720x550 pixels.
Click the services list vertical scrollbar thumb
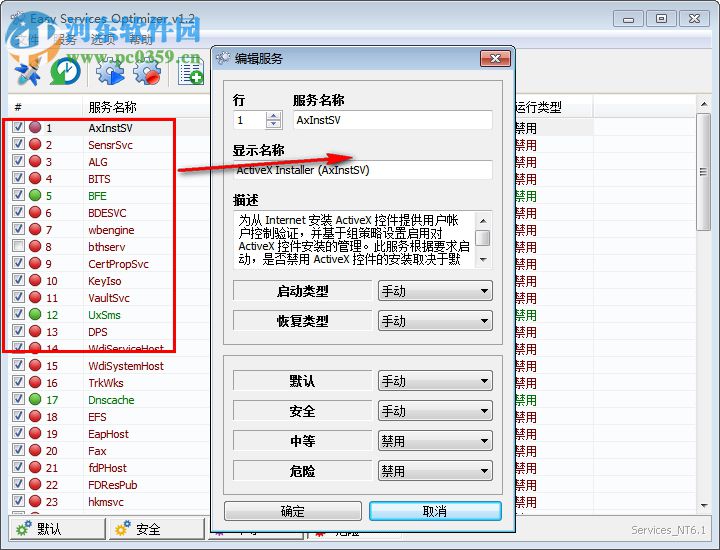pyautogui.click(x=703, y=172)
